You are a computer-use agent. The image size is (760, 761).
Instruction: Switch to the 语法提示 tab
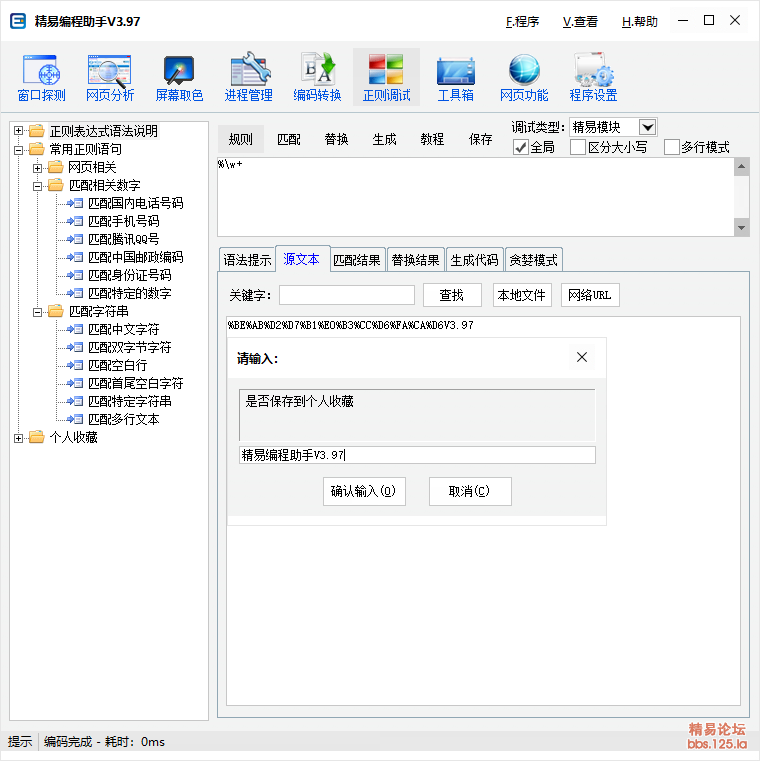tap(247, 260)
